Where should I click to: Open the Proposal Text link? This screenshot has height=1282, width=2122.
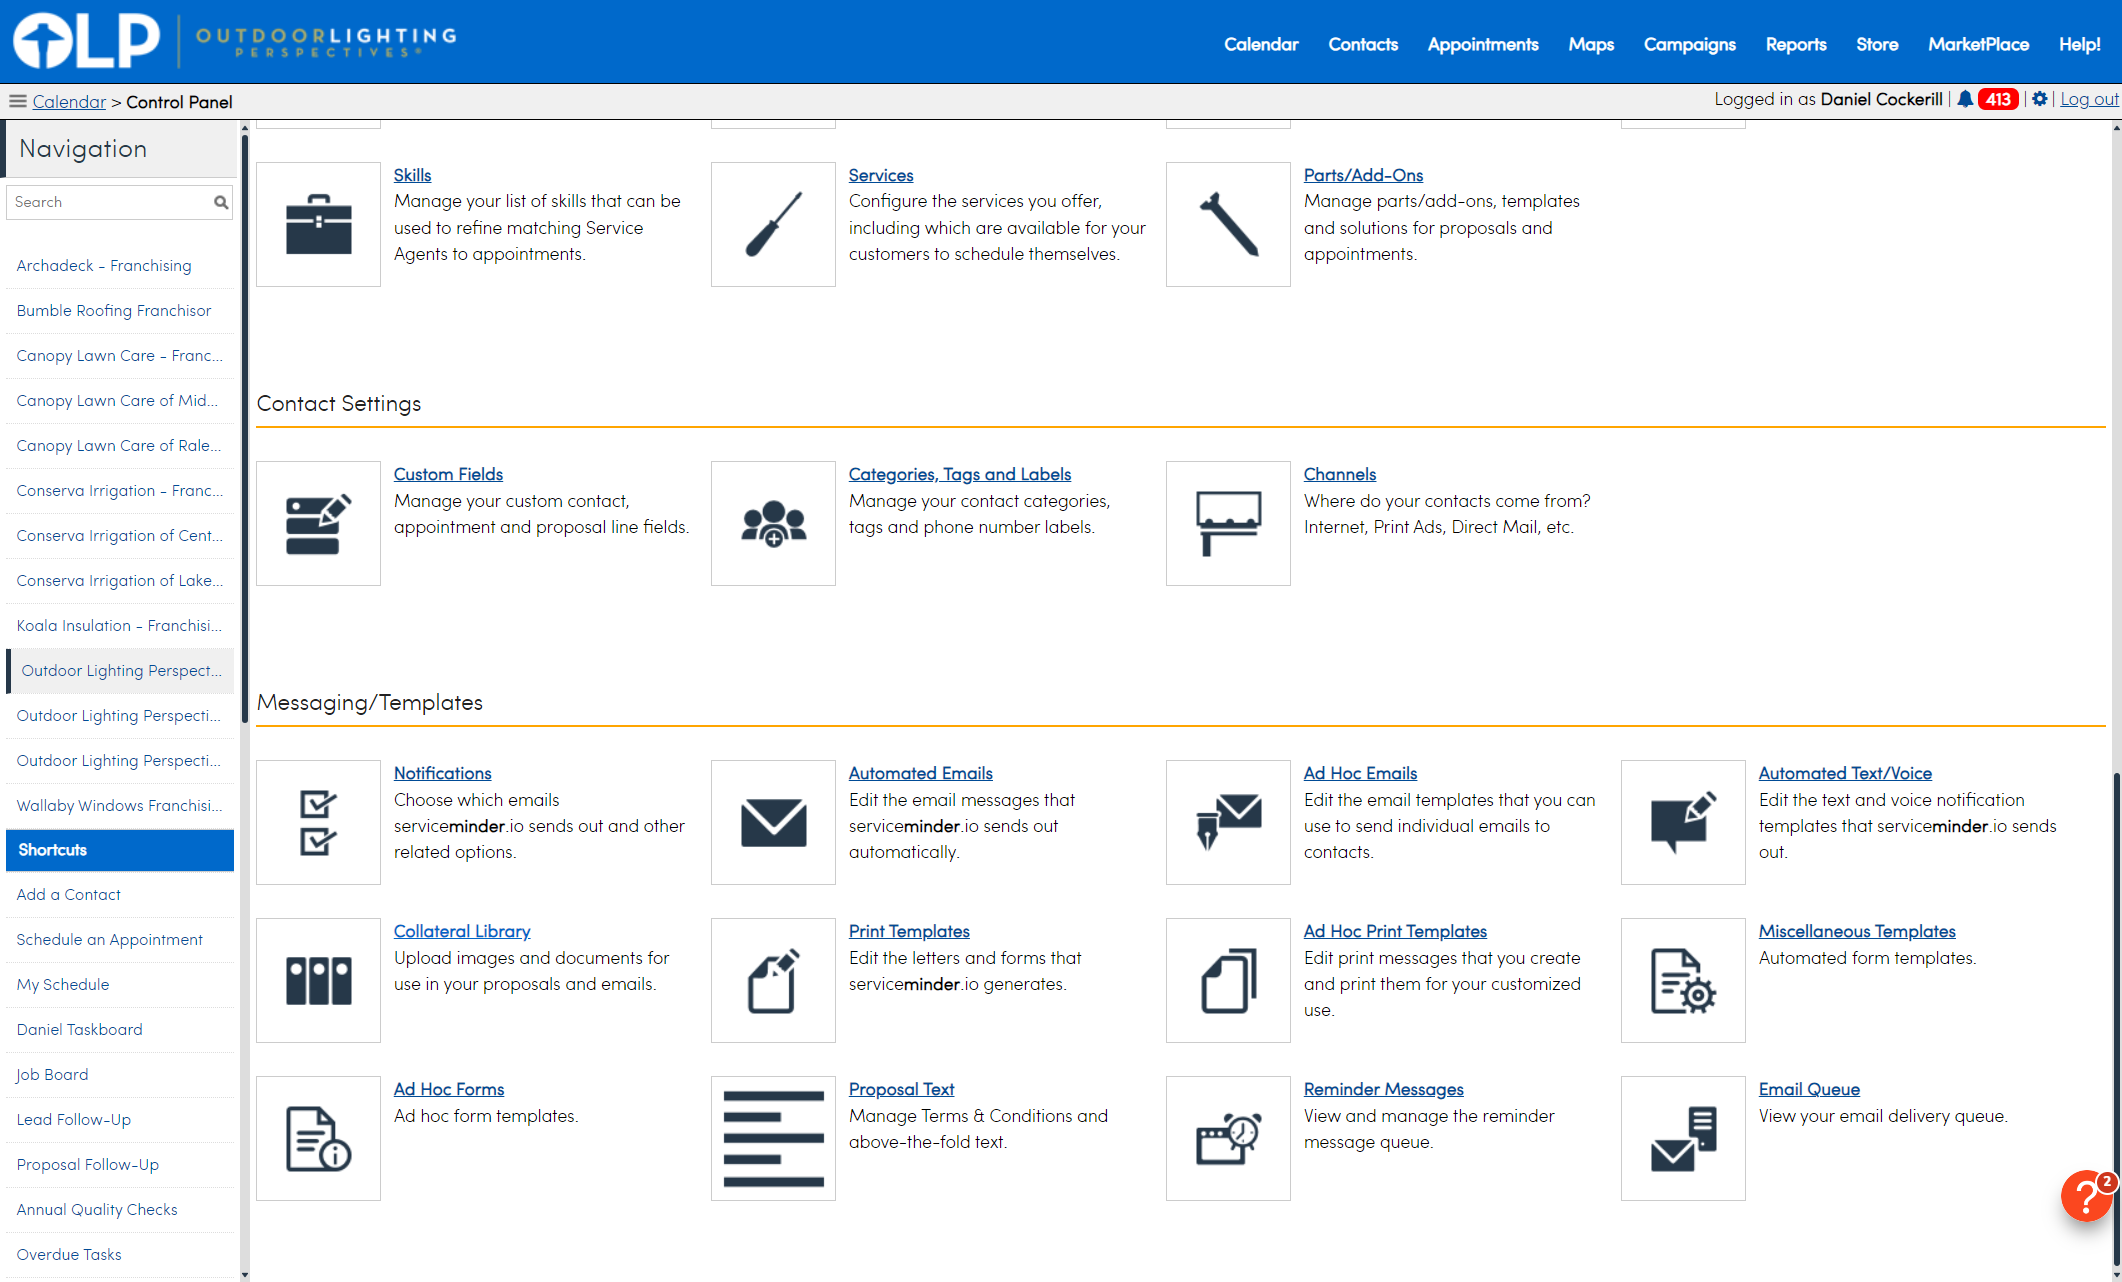coord(901,1089)
